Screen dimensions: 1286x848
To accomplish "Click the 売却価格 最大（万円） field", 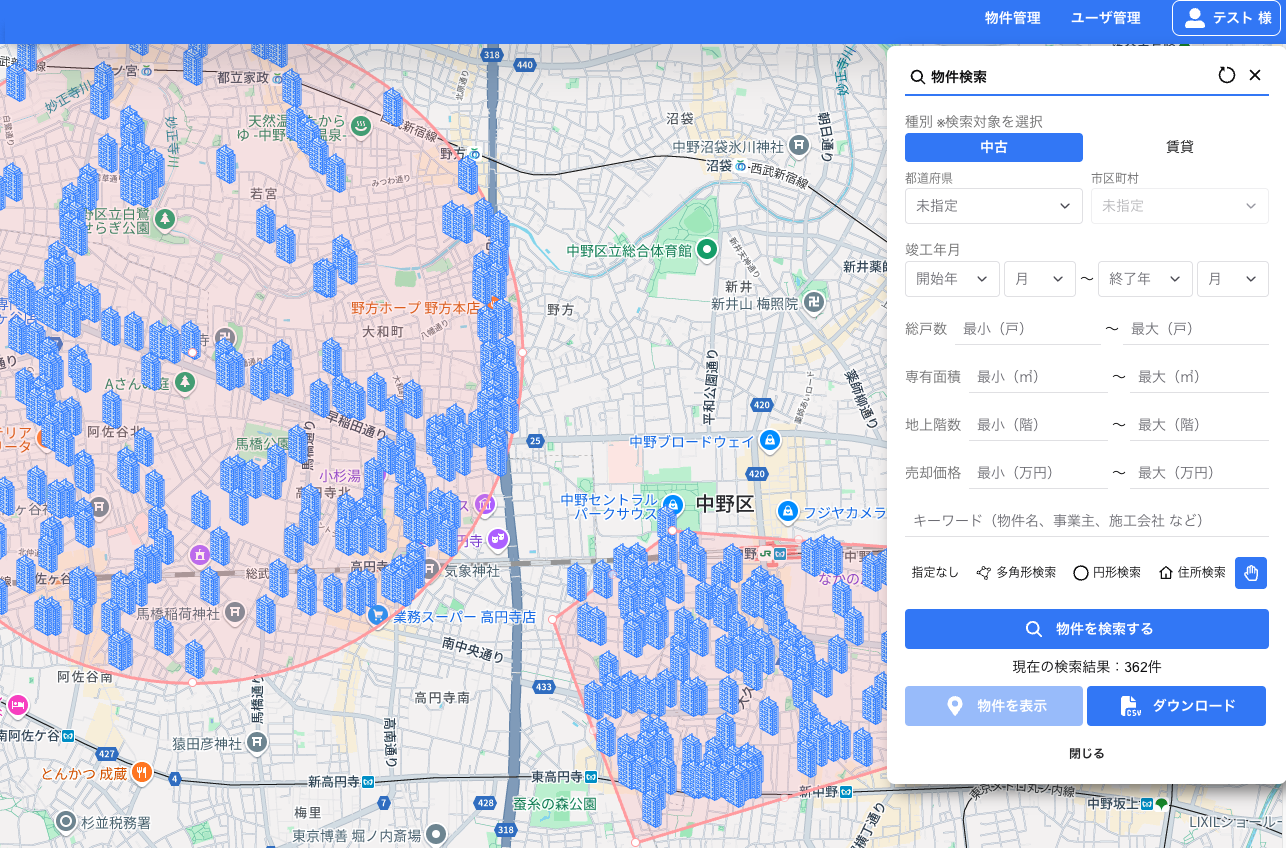I will point(1200,472).
